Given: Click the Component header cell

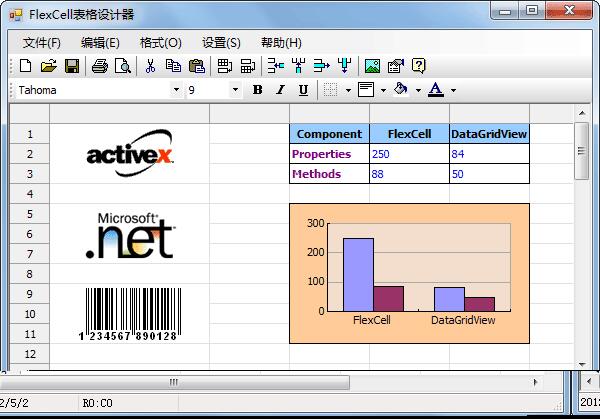Looking at the screenshot, I should pos(329,134).
